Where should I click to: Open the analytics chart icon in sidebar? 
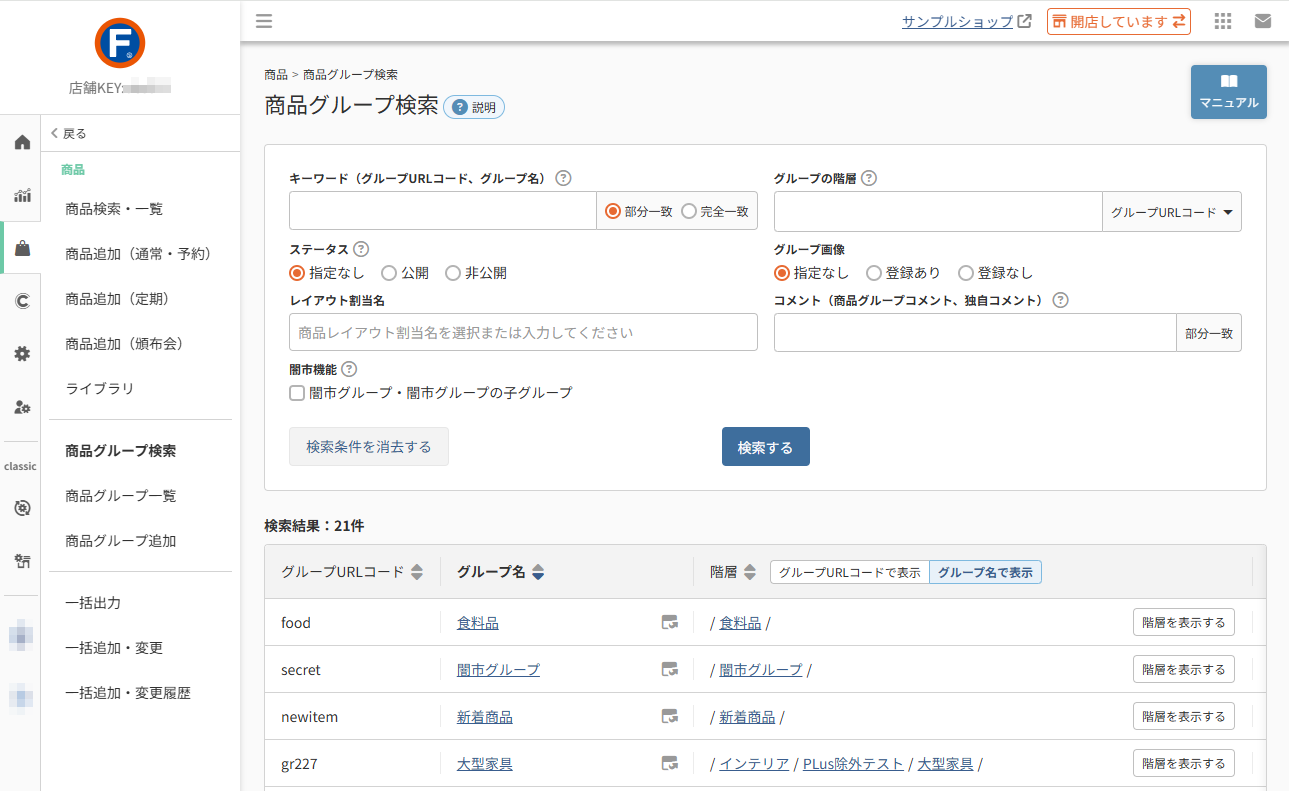tap(22, 195)
